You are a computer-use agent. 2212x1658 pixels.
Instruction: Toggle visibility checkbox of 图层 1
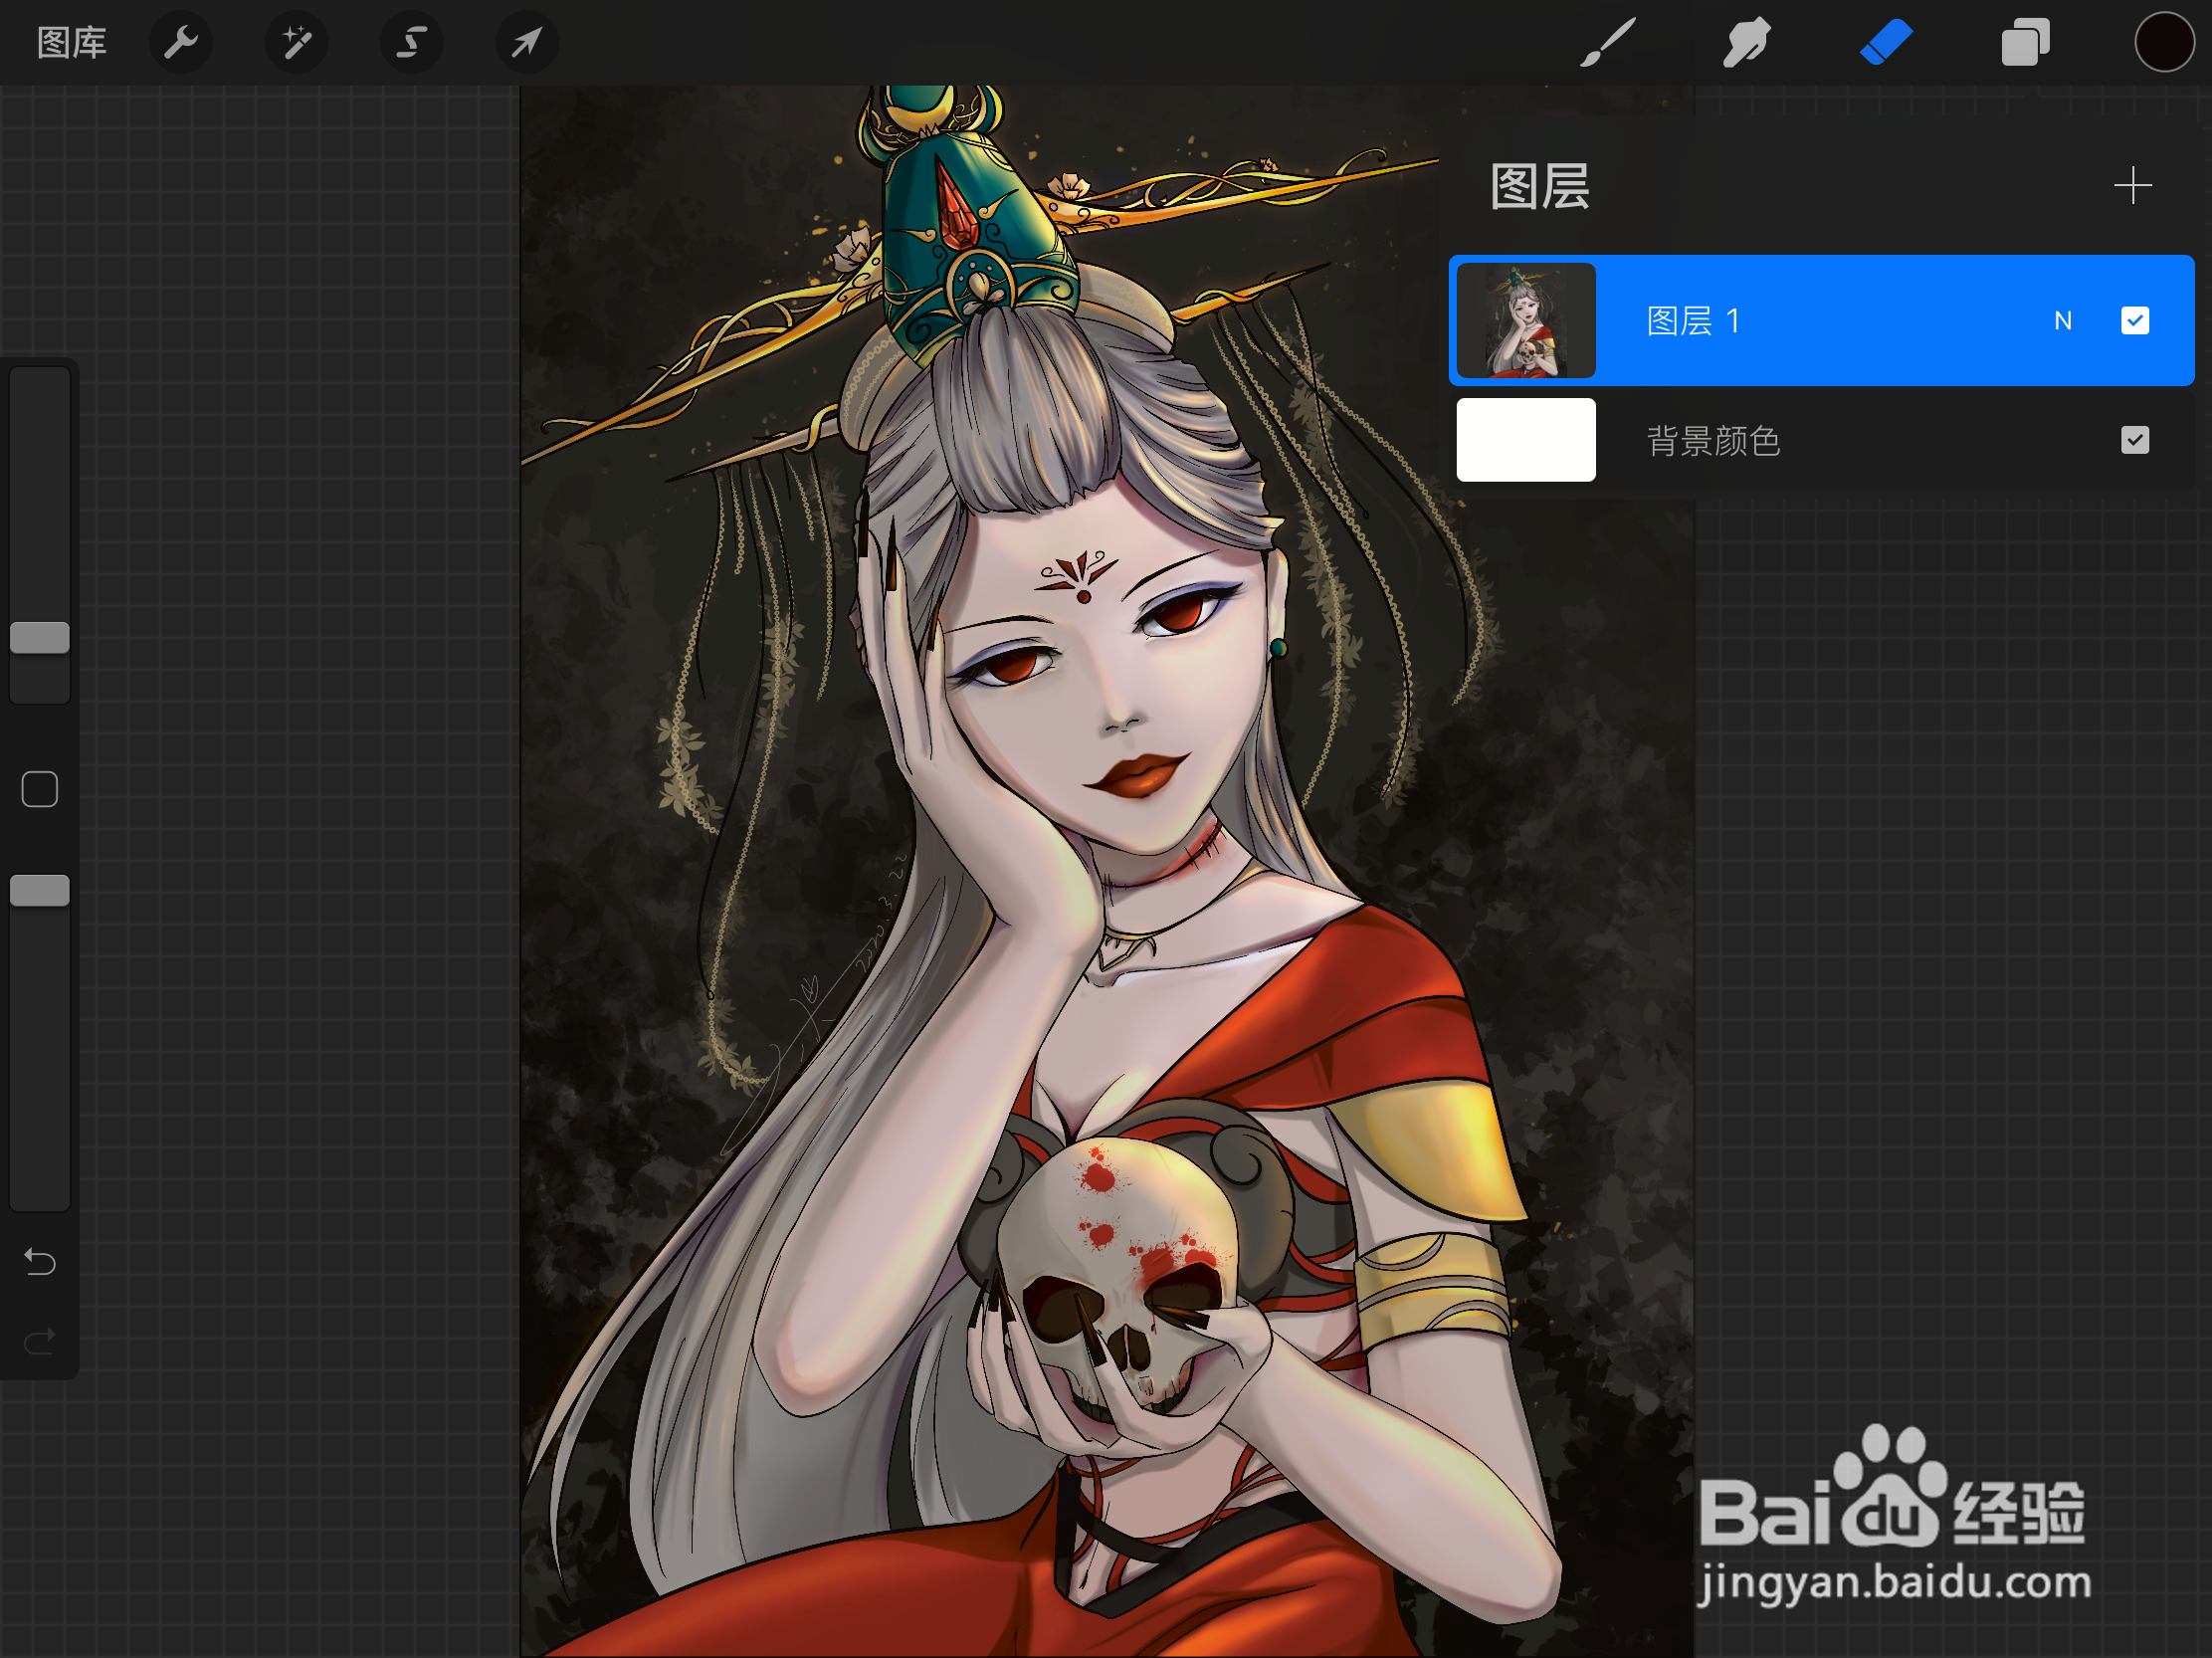pos(2134,321)
